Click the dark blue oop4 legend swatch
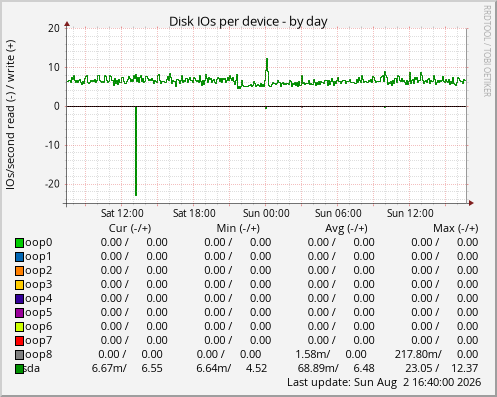 click(x=19, y=299)
